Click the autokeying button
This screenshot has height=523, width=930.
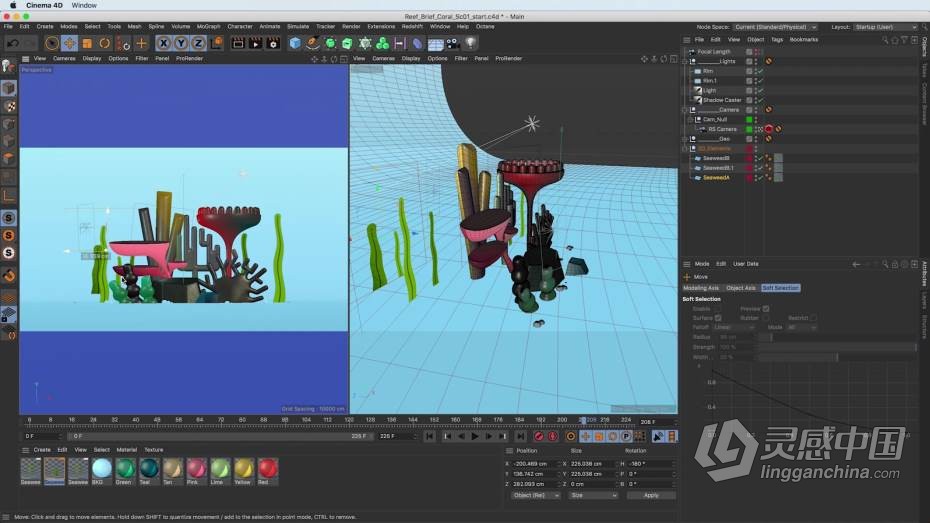coord(552,436)
